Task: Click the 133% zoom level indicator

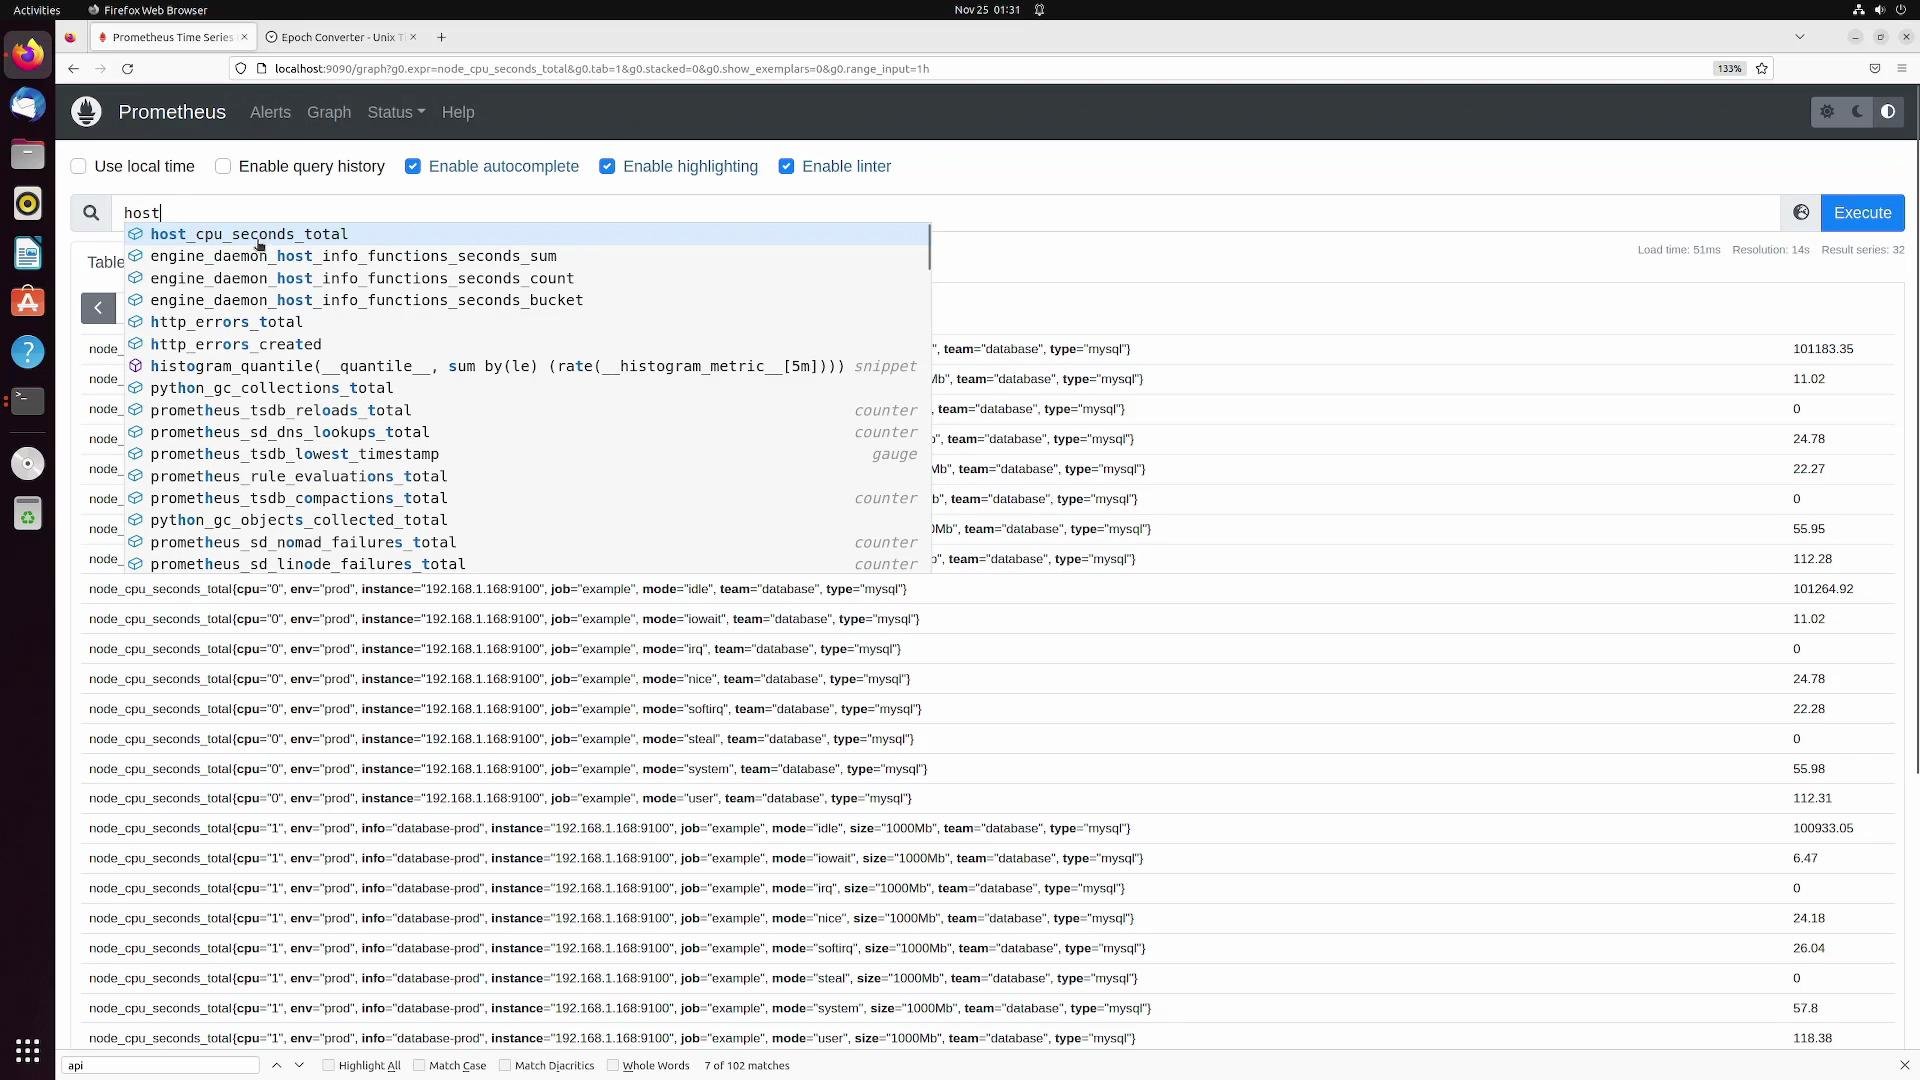Action: pyautogui.click(x=1729, y=69)
